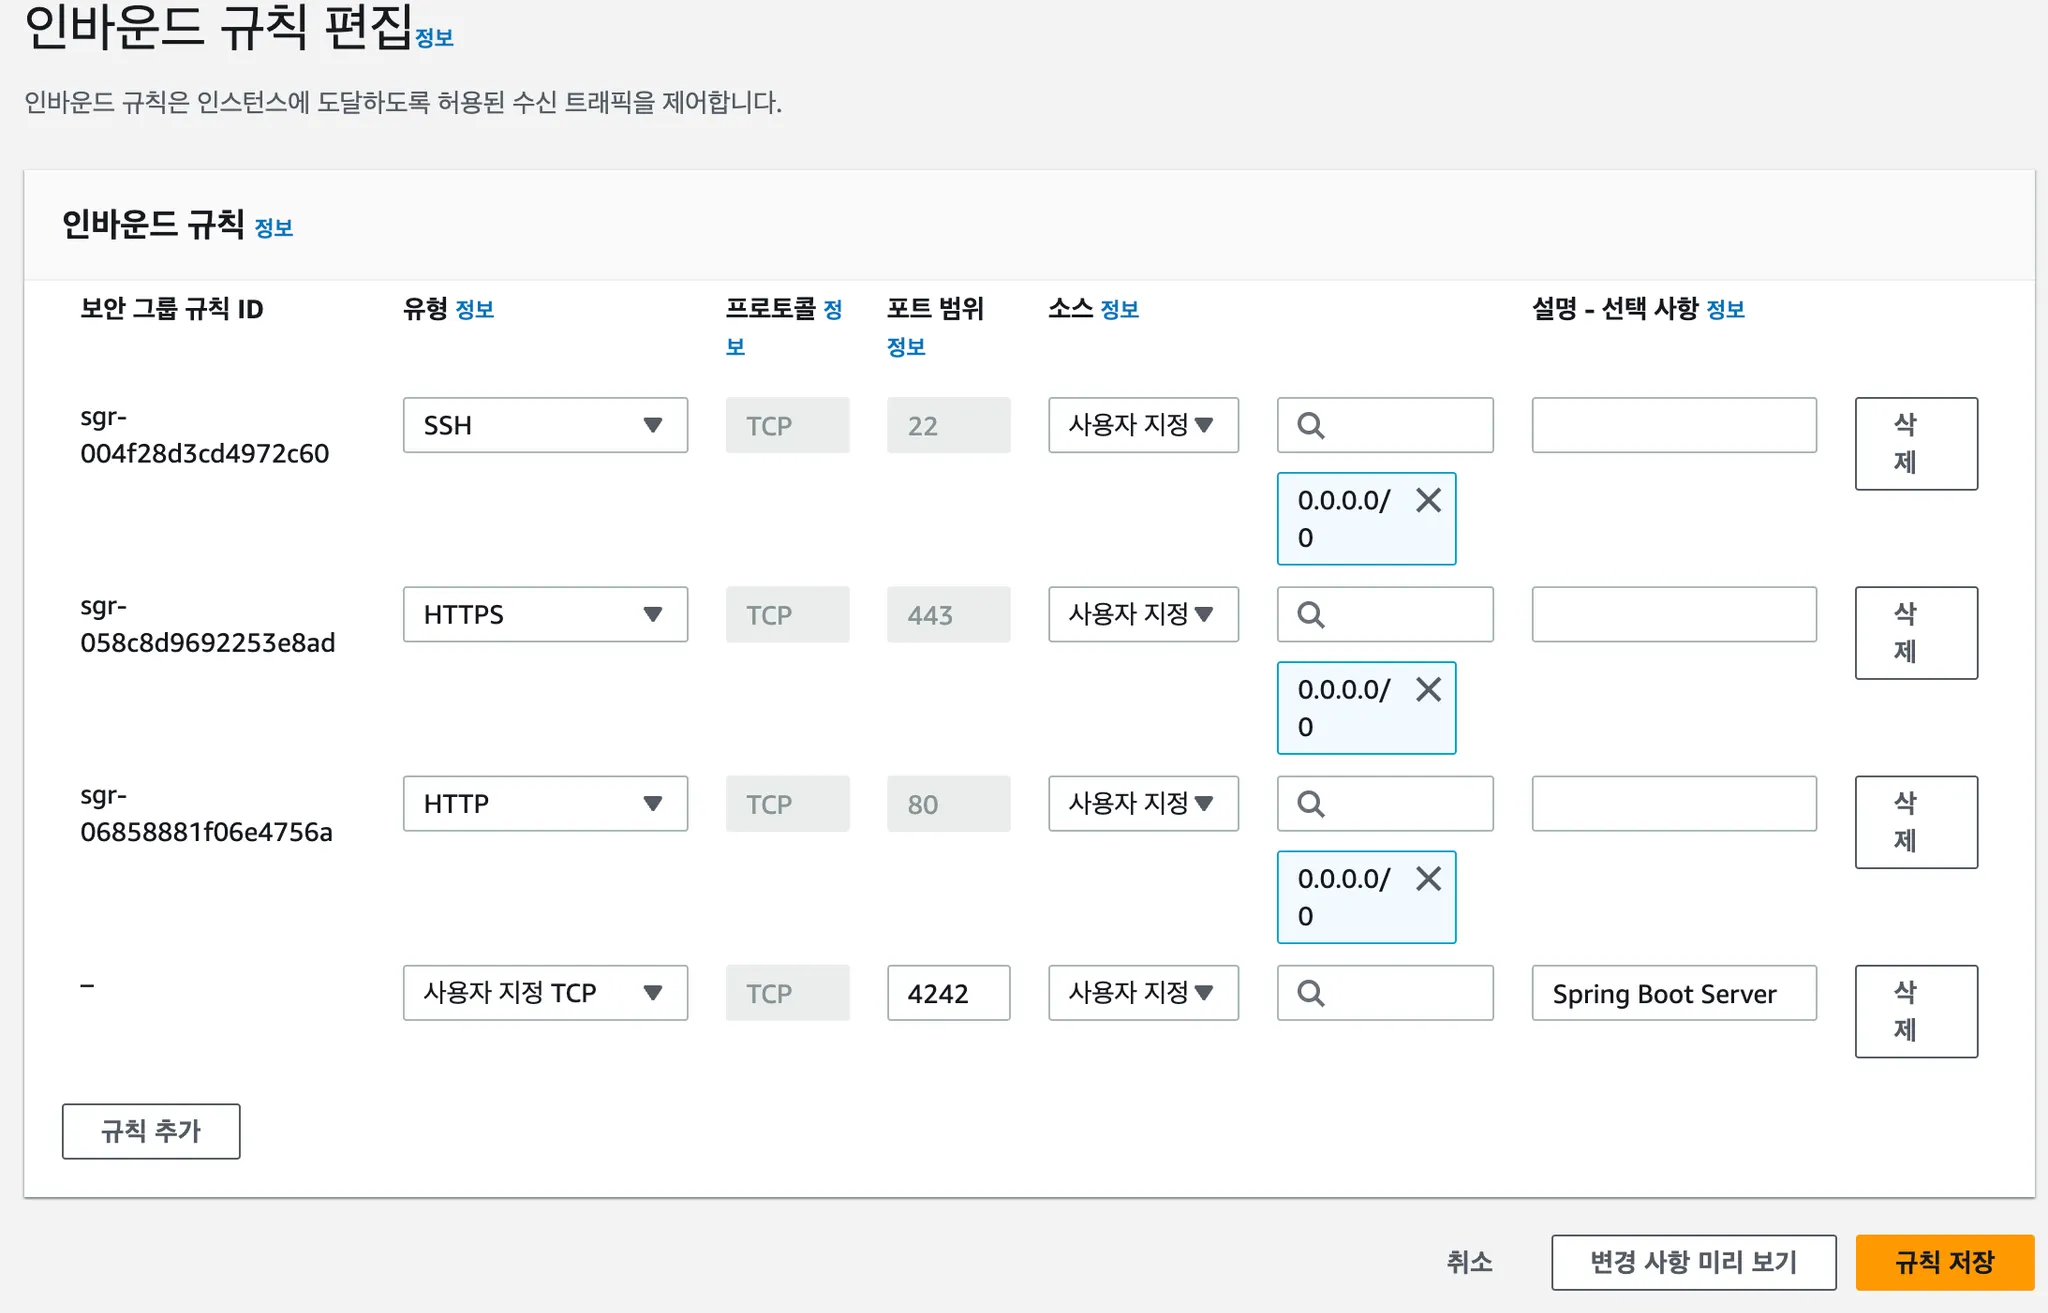Expand the 사용자 지정 TCP type dropdown

pyautogui.click(x=545, y=993)
